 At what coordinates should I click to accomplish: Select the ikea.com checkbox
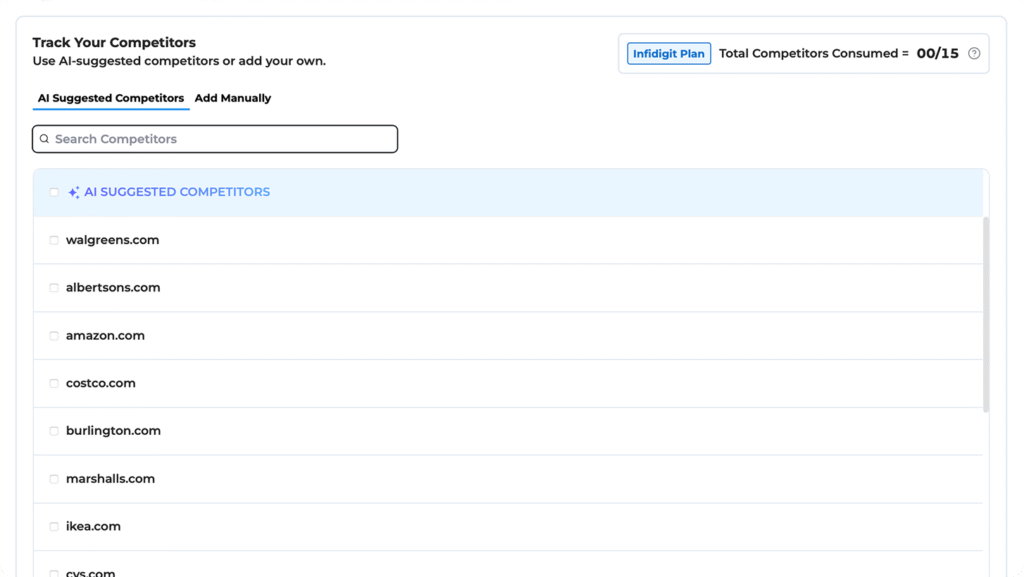pyautogui.click(x=54, y=526)
